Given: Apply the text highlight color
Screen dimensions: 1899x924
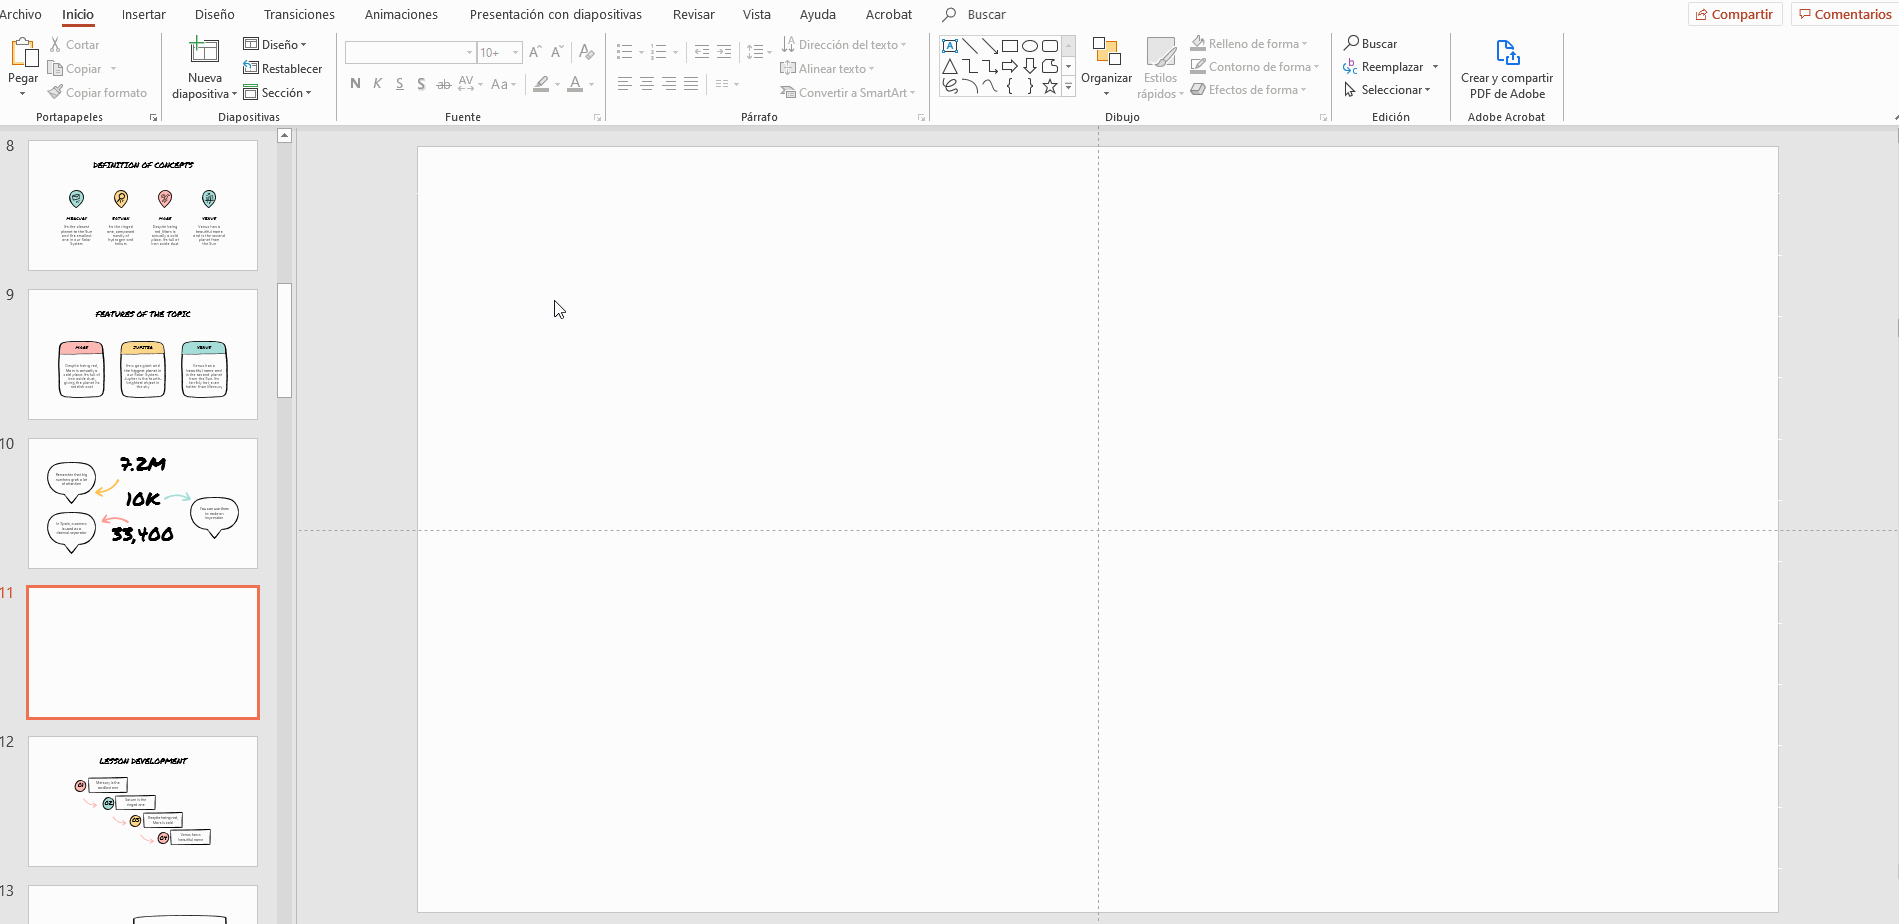Looking at the screenshot, I should (x=541, y=84).
